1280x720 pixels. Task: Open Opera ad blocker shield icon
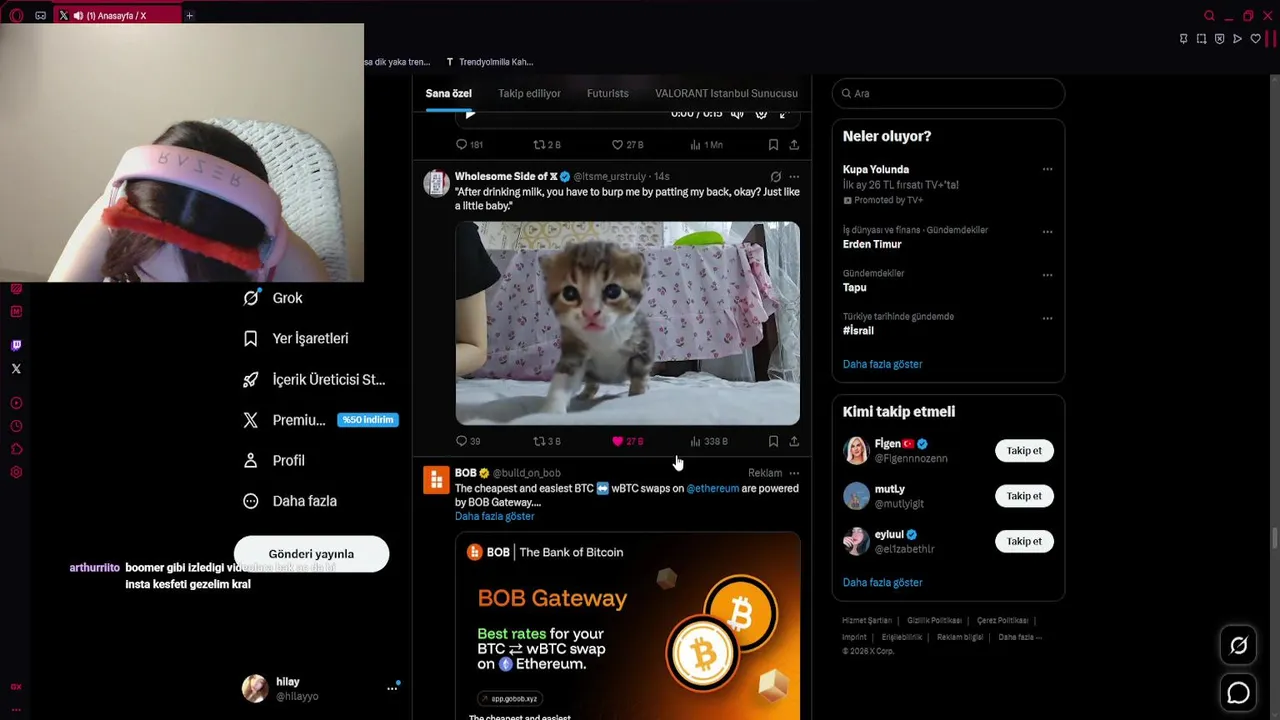pyautogui.click(x=1219, y=39)
